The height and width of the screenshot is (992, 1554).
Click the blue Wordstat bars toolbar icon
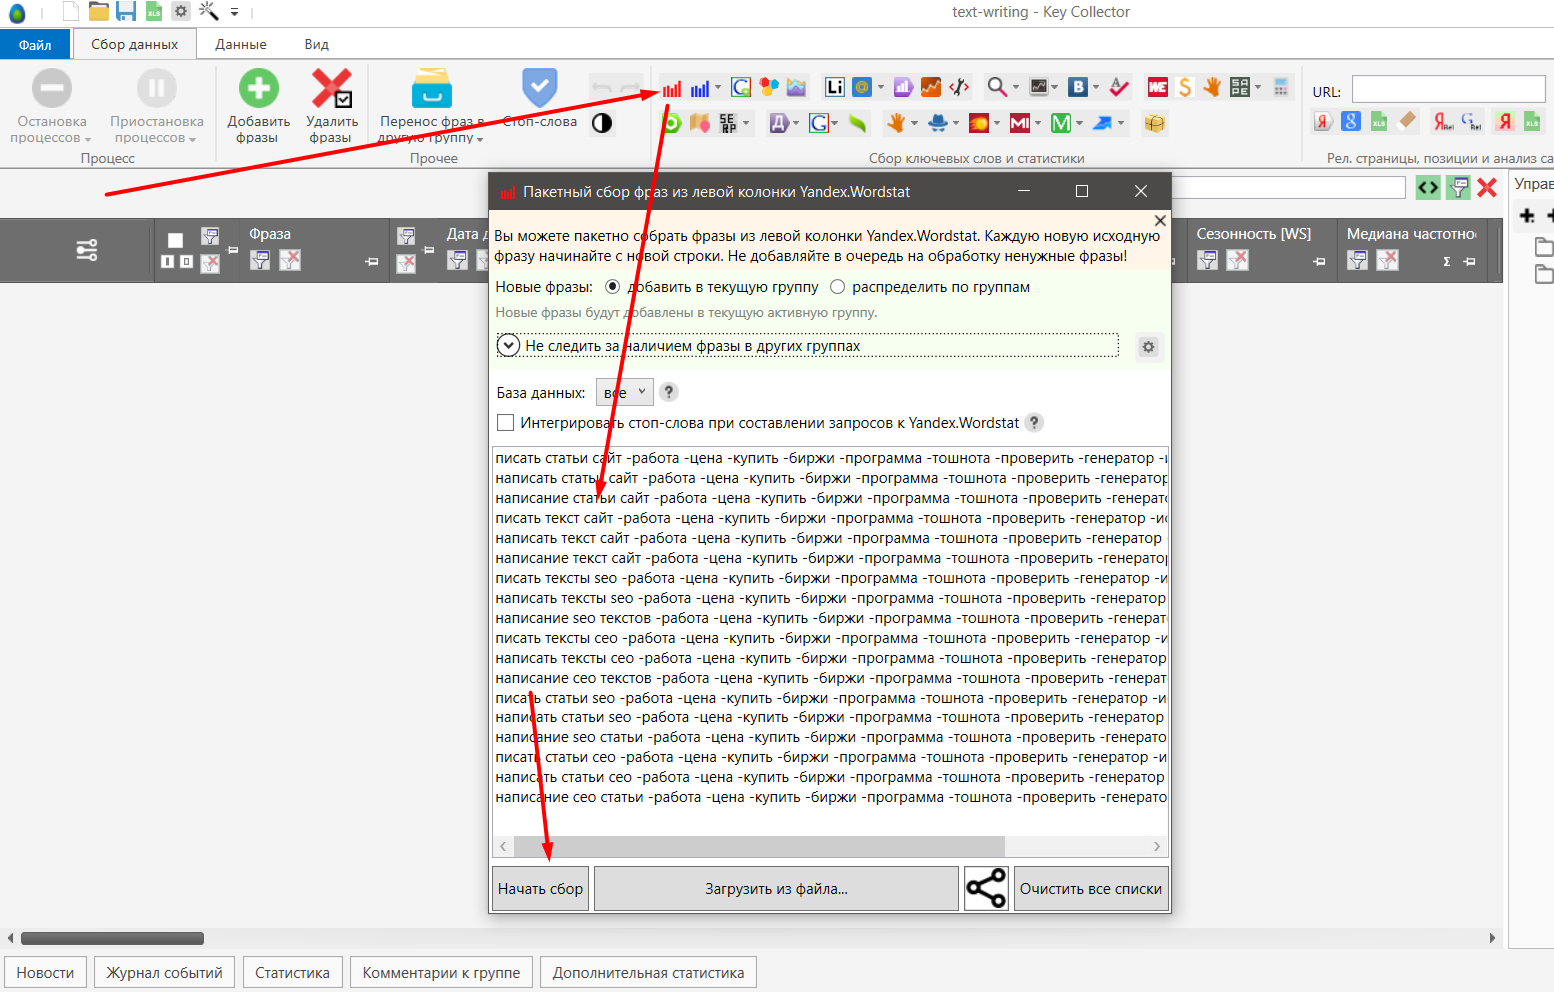[x=700, y=88]
